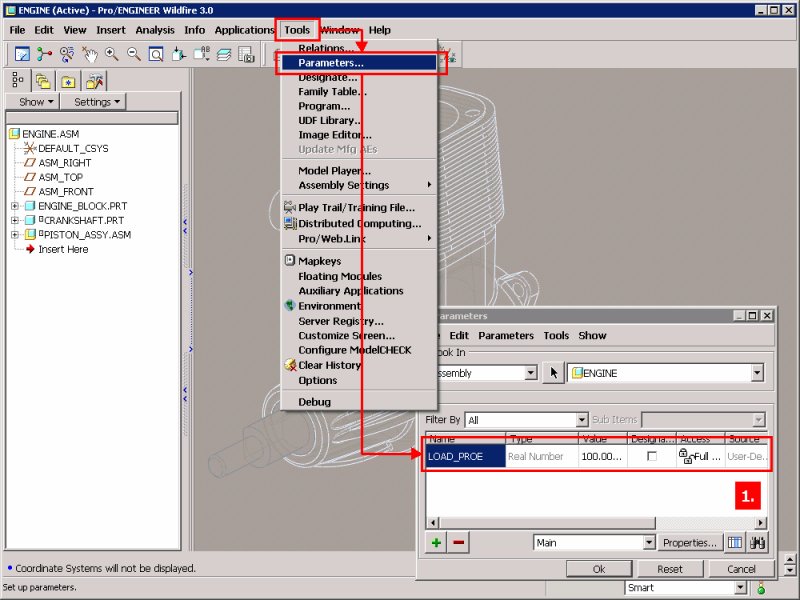Click the Properties... button
Viewport: 800px width, 600px height.
tap(690, 542)
